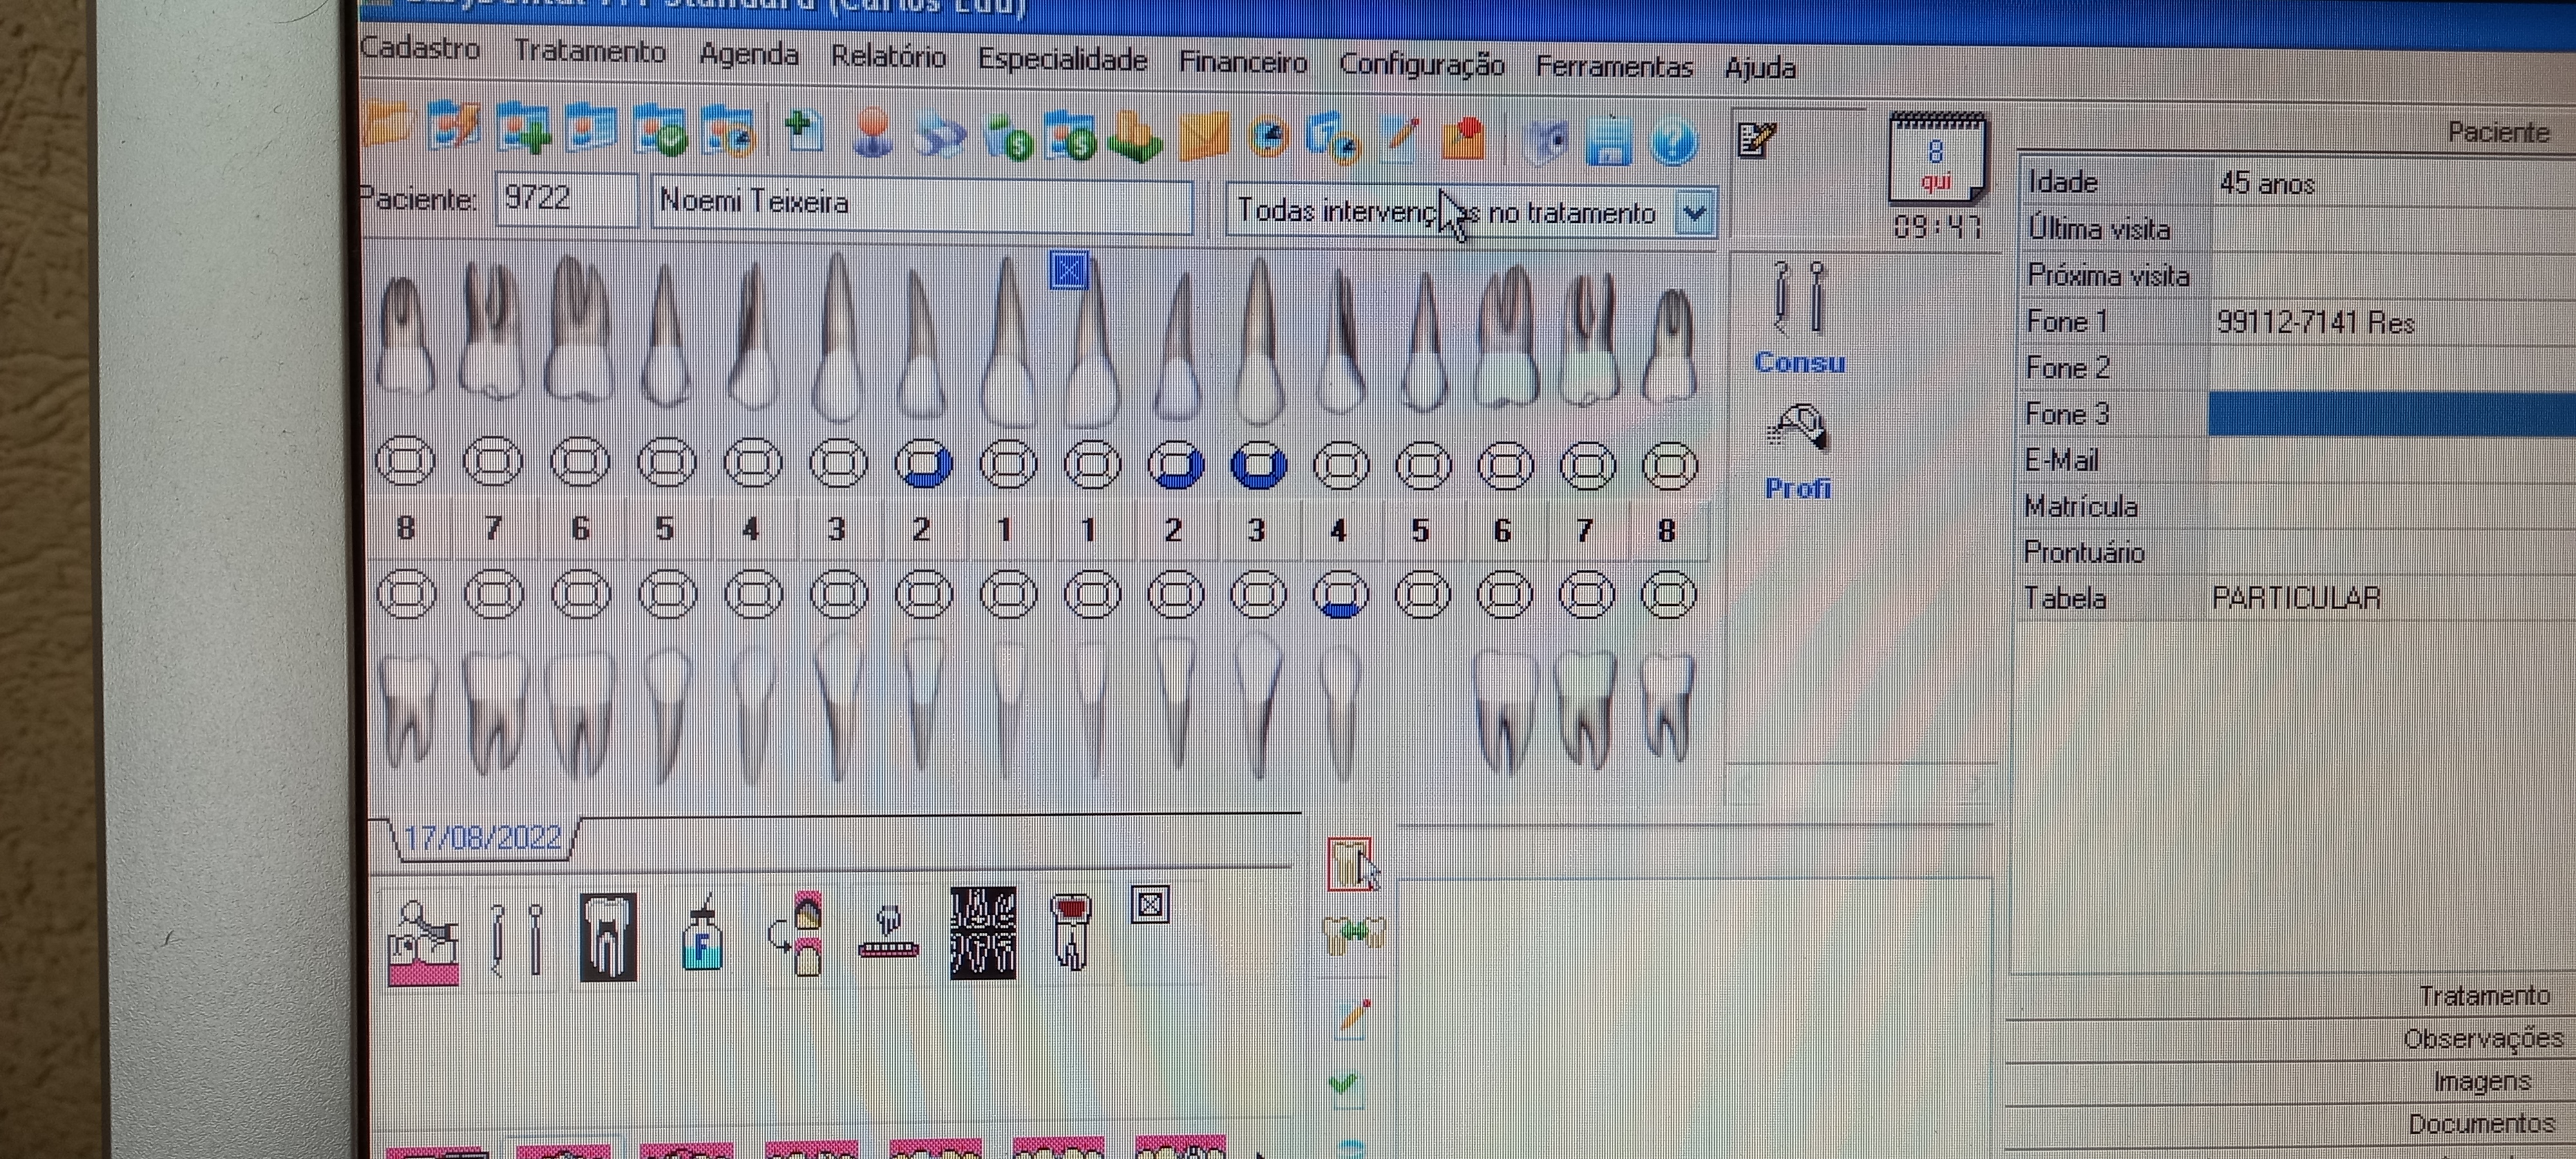Toggle upper left tooth 8 surface marker
Viewport: 2576px width, 1159px height.
(x=405, y=462)
